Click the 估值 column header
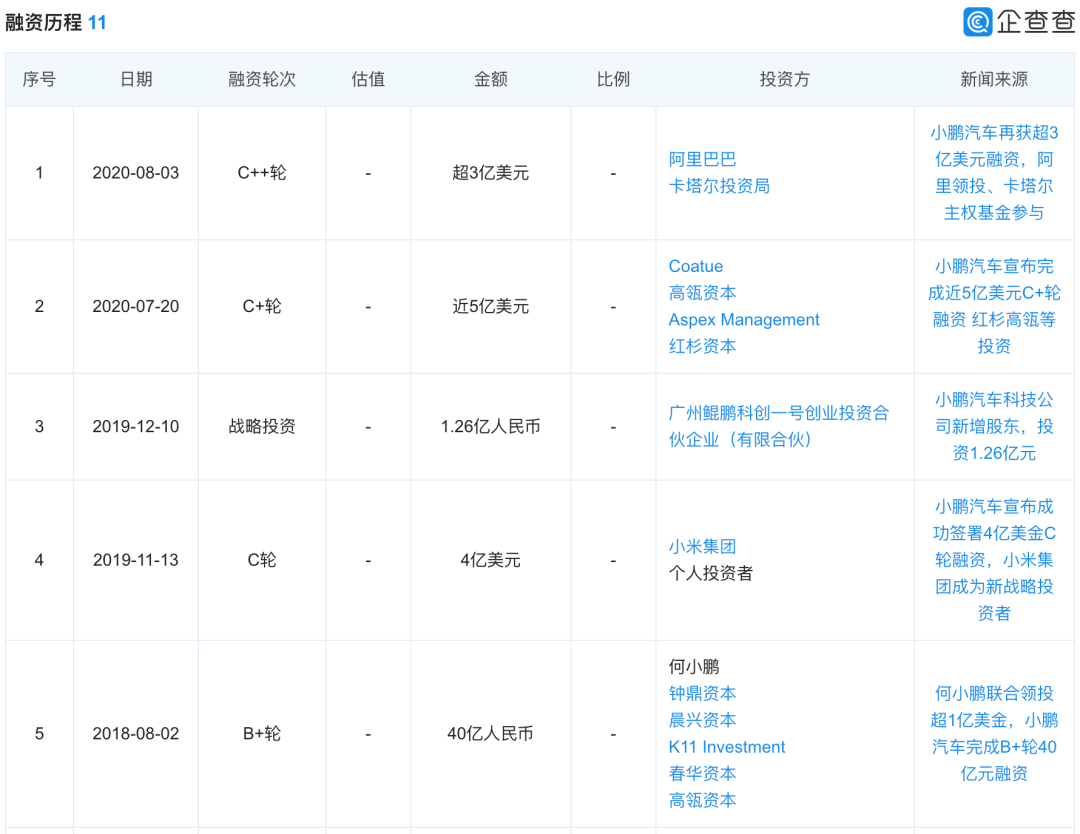 pos(368,79)
